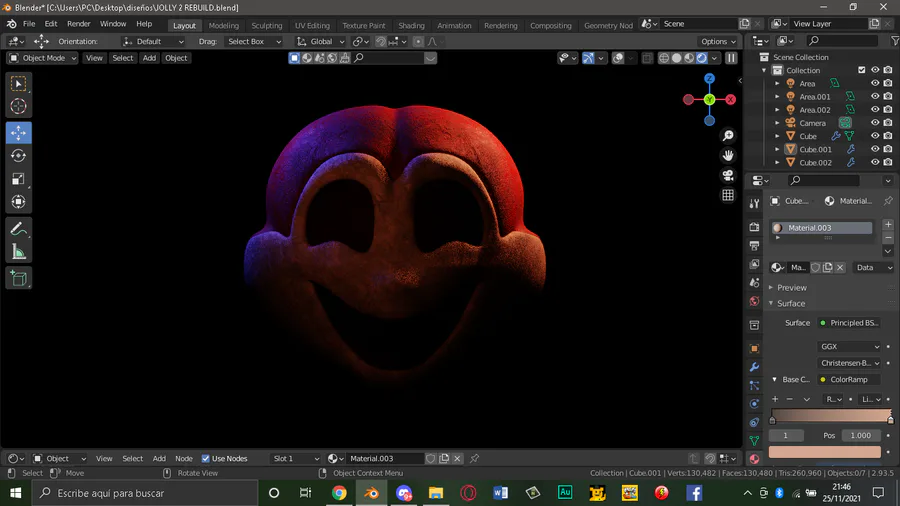
Task: Open the Drag Select Box dropdown
Action: click(x=253, y=41)
